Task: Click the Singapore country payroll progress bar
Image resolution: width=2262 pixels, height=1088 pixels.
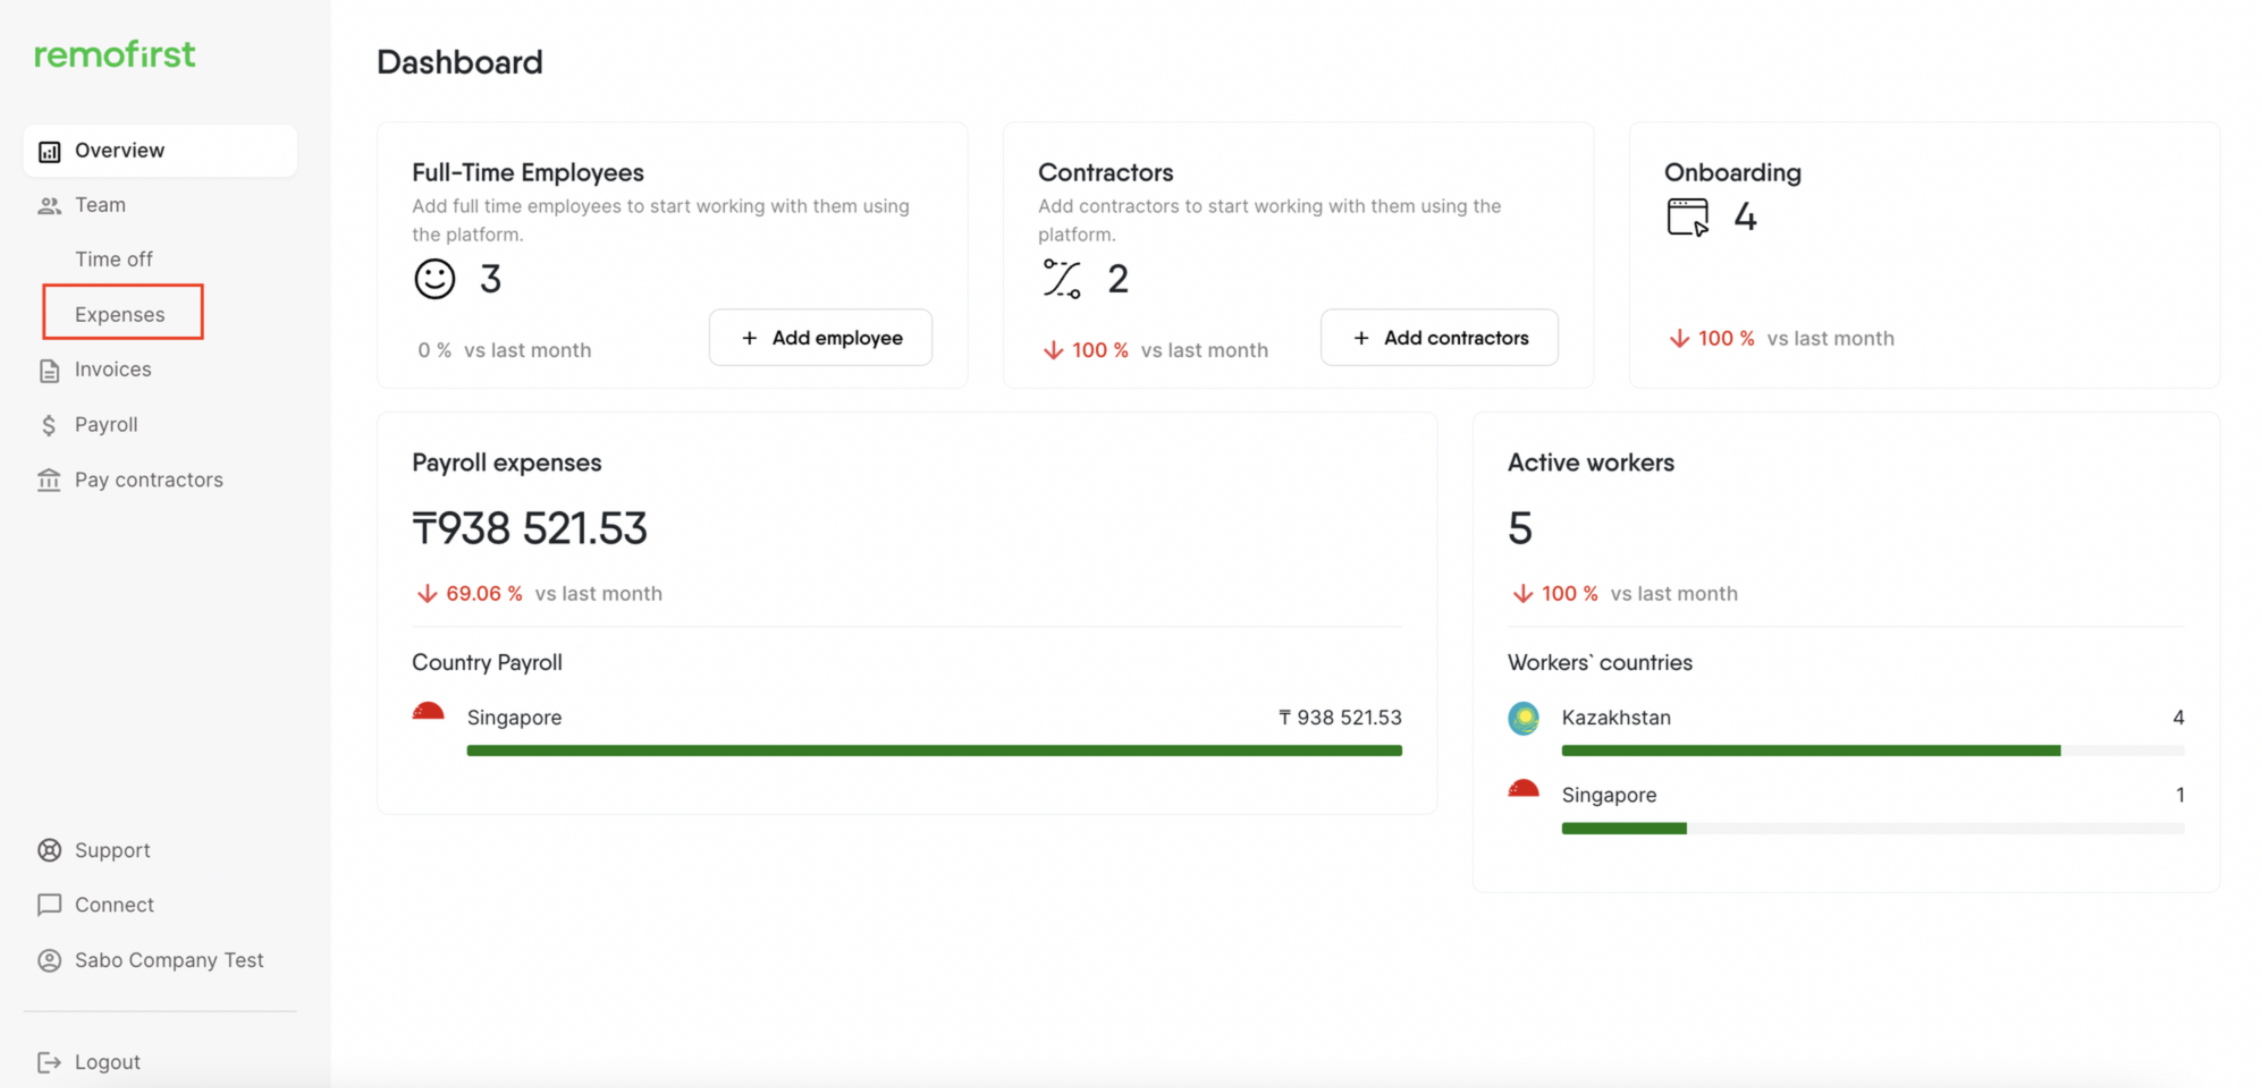Action: coord(933,750)
